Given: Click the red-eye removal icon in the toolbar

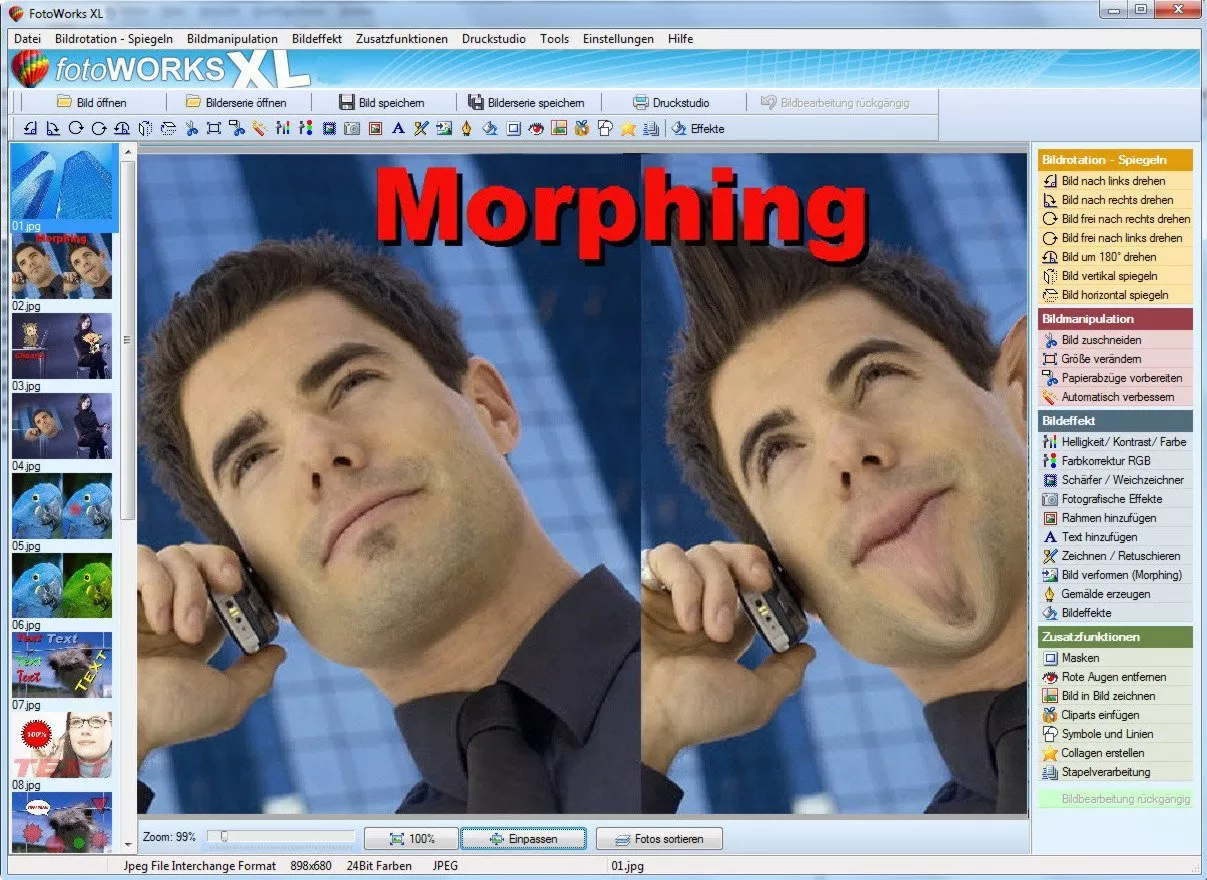Looking at the screenshot, I should click(x=536, y=129).
